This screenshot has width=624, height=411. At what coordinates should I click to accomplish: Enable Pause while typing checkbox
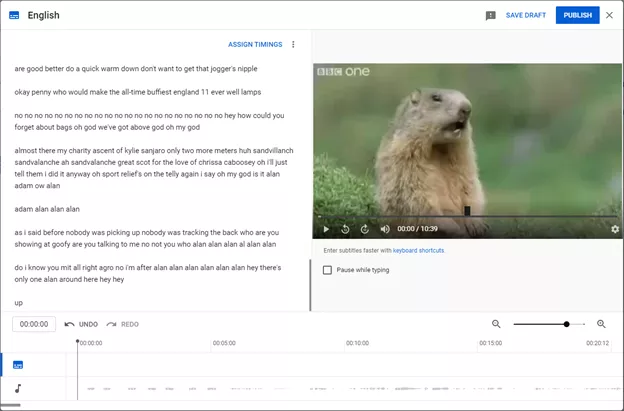328,270
